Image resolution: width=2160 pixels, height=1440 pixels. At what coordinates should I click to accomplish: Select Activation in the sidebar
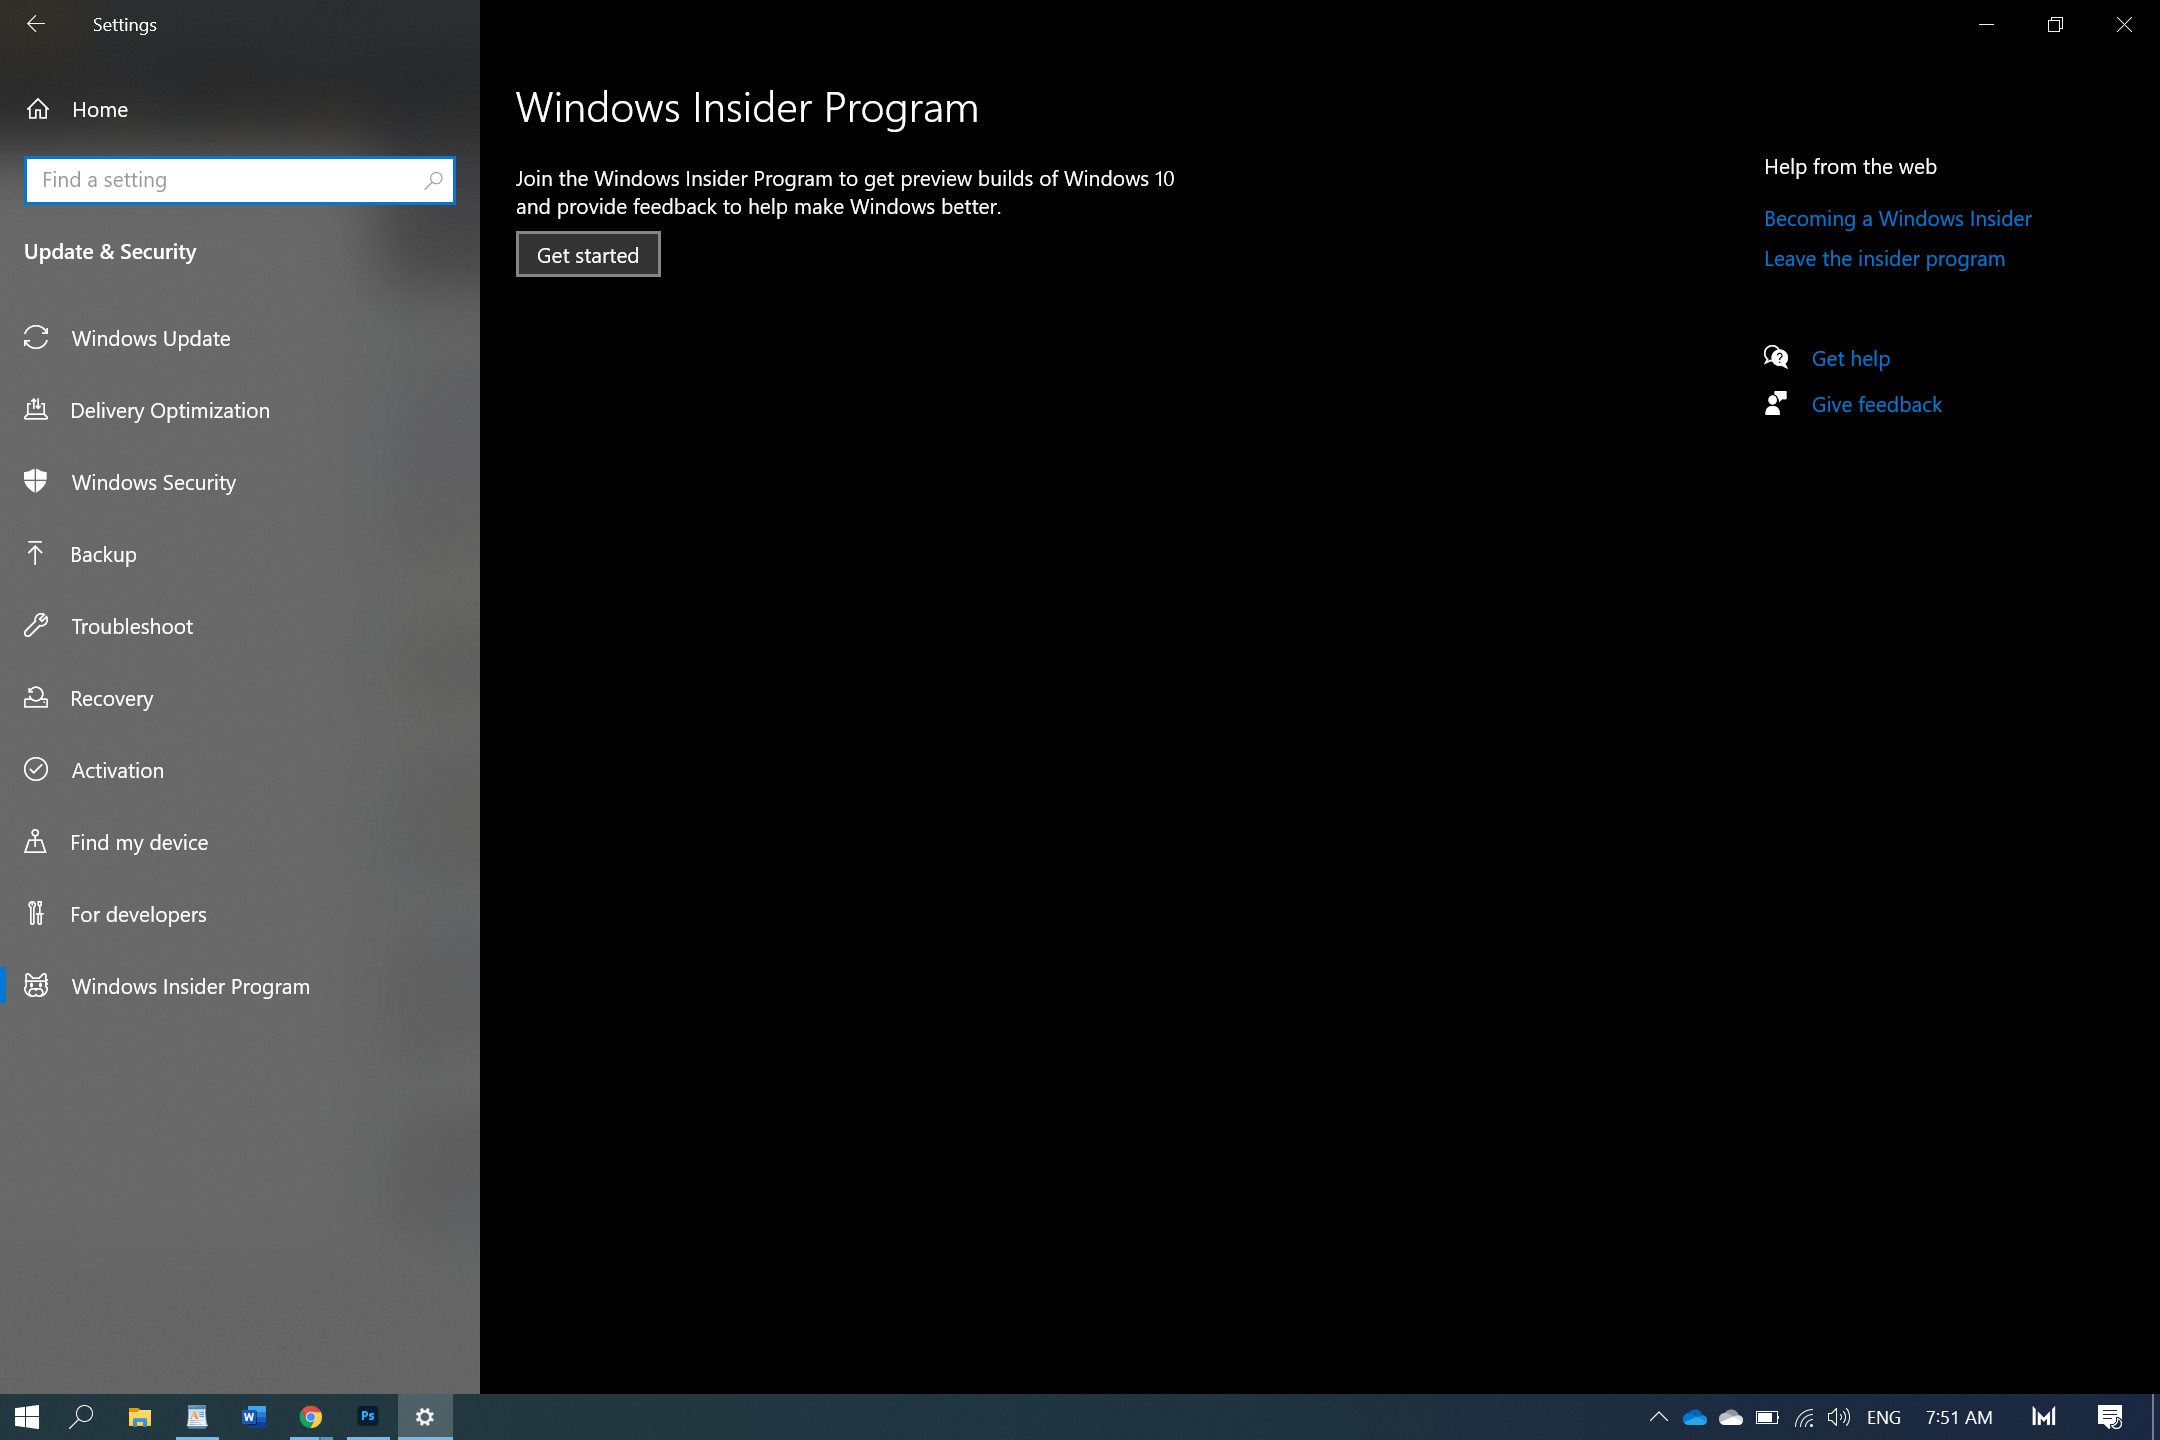coord(240,770)
